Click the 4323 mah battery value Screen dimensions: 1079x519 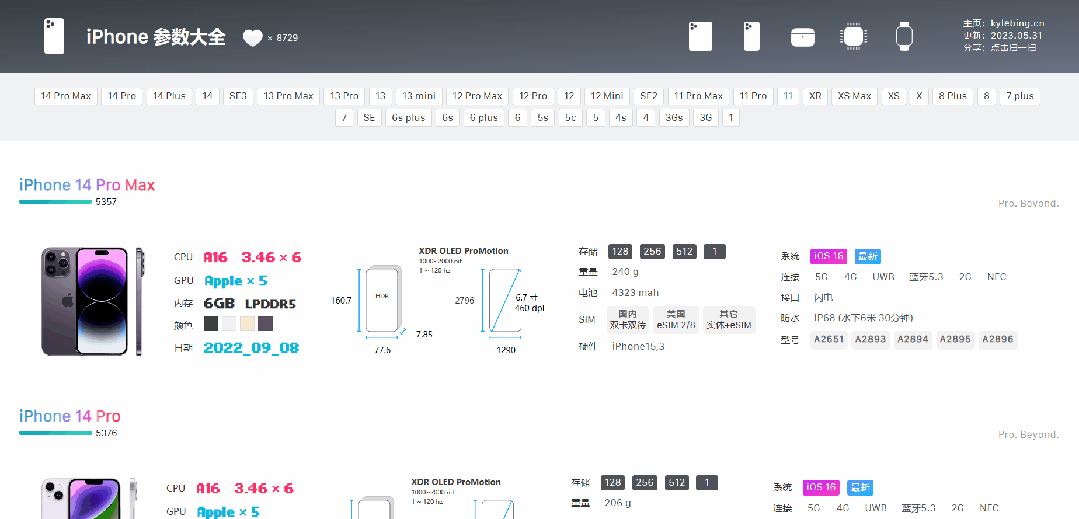(635, 293)
